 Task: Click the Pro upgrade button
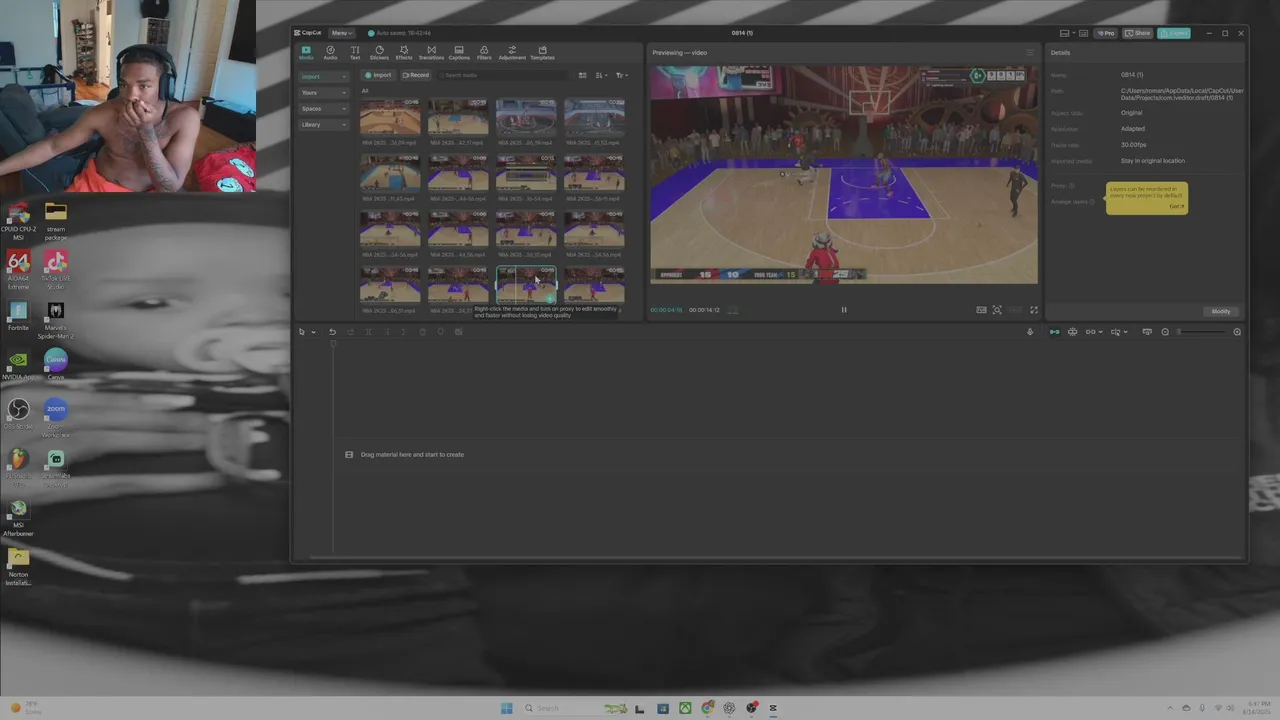[x=1106, y=33]
